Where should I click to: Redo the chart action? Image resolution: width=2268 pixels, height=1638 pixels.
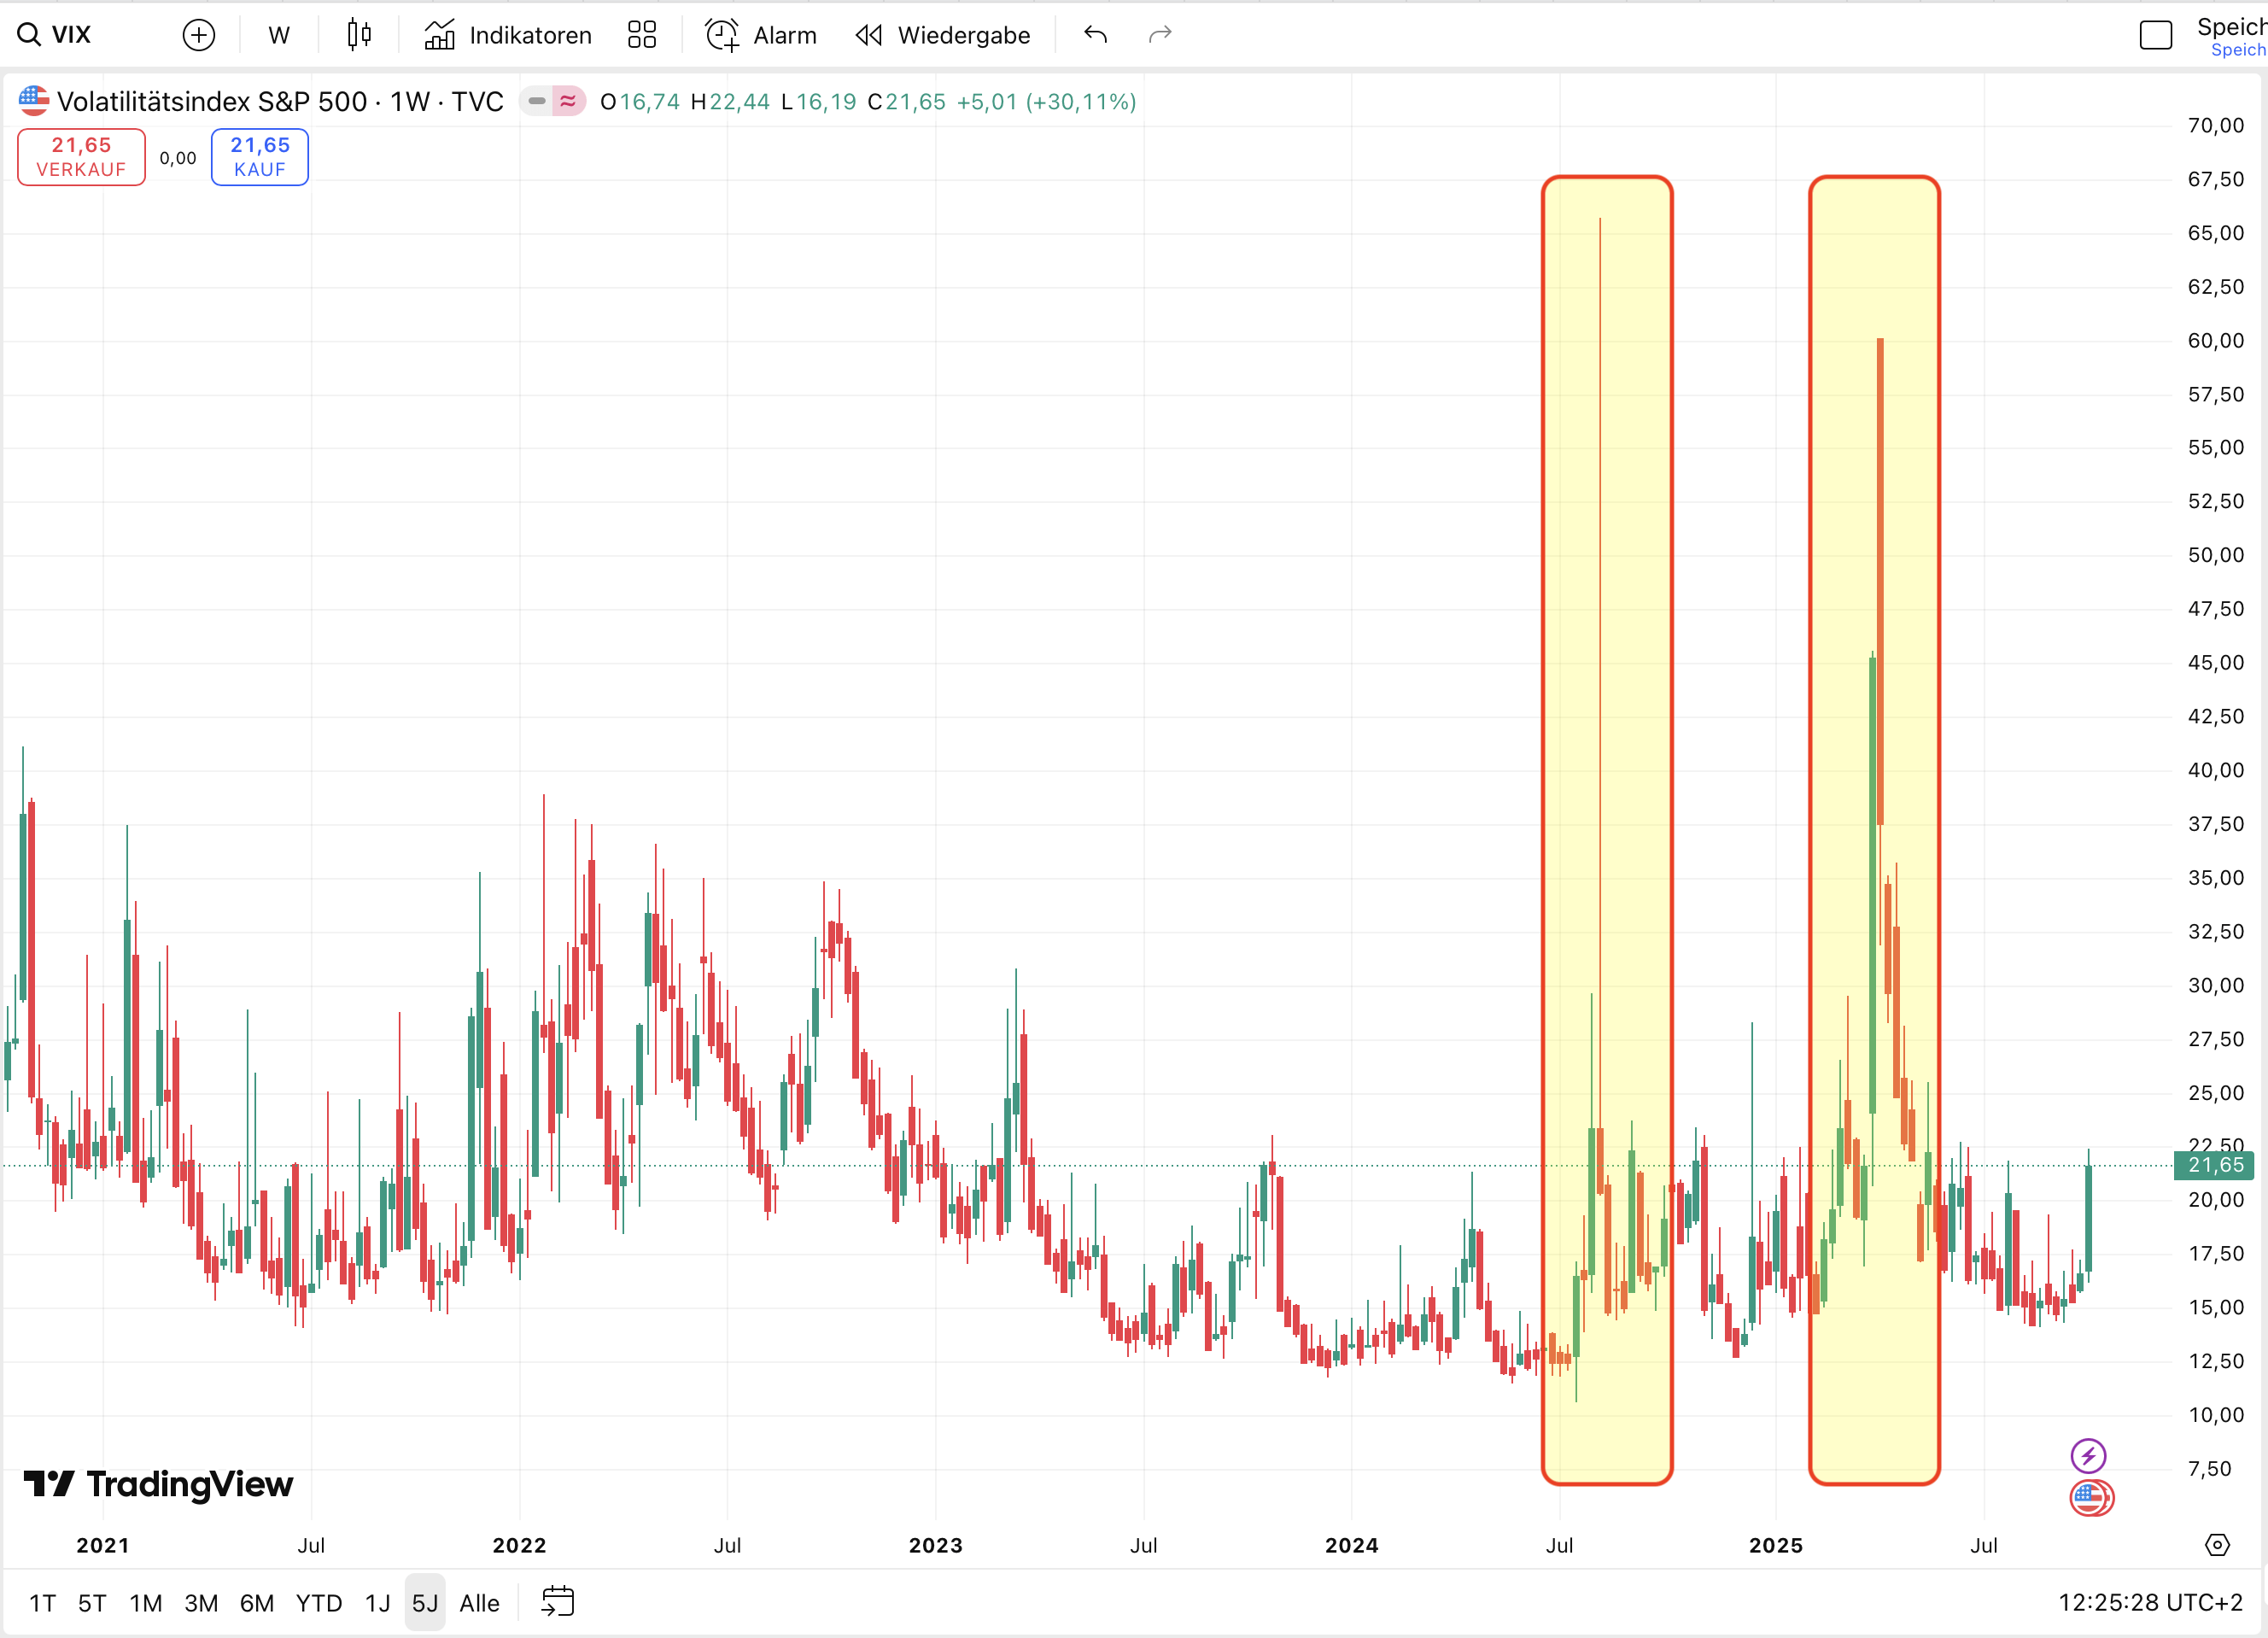[1158, 34]
